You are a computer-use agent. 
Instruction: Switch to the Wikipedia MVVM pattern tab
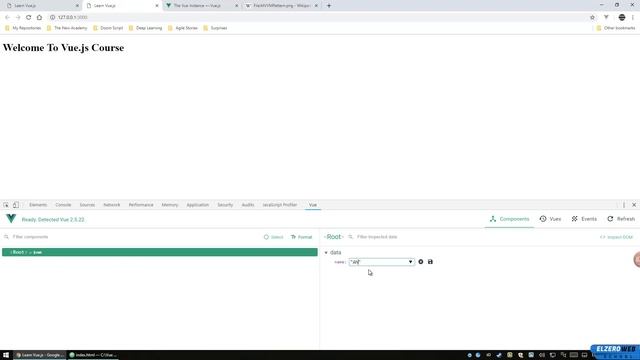tap(281, 6)
